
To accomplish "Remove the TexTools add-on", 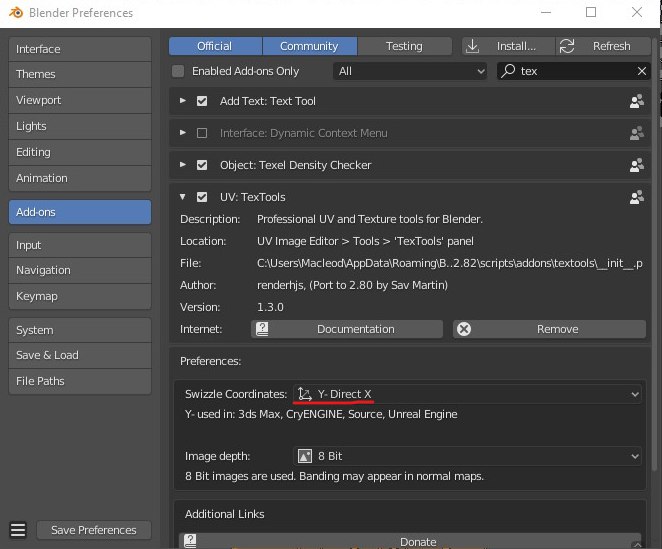I will [x=549, y=329].
